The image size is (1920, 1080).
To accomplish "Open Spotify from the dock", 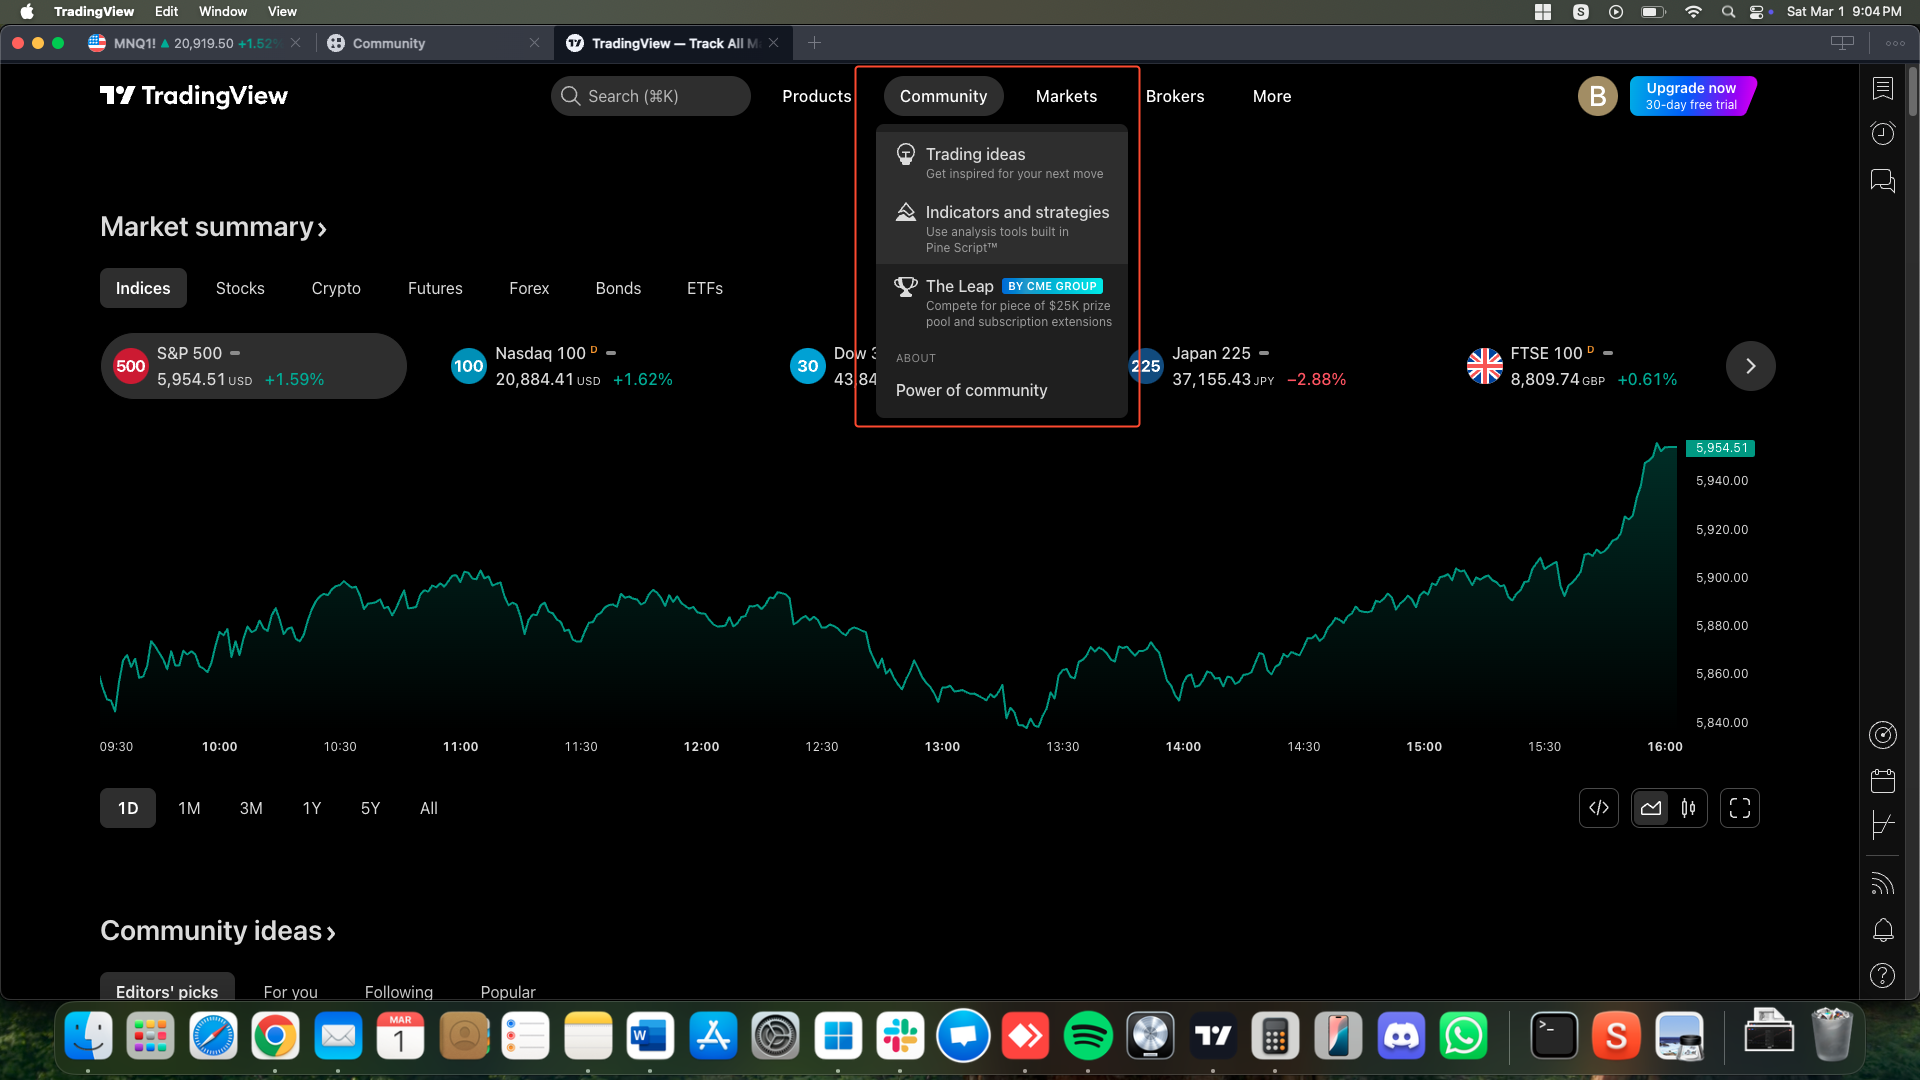I will (x=1088, y=1036).
